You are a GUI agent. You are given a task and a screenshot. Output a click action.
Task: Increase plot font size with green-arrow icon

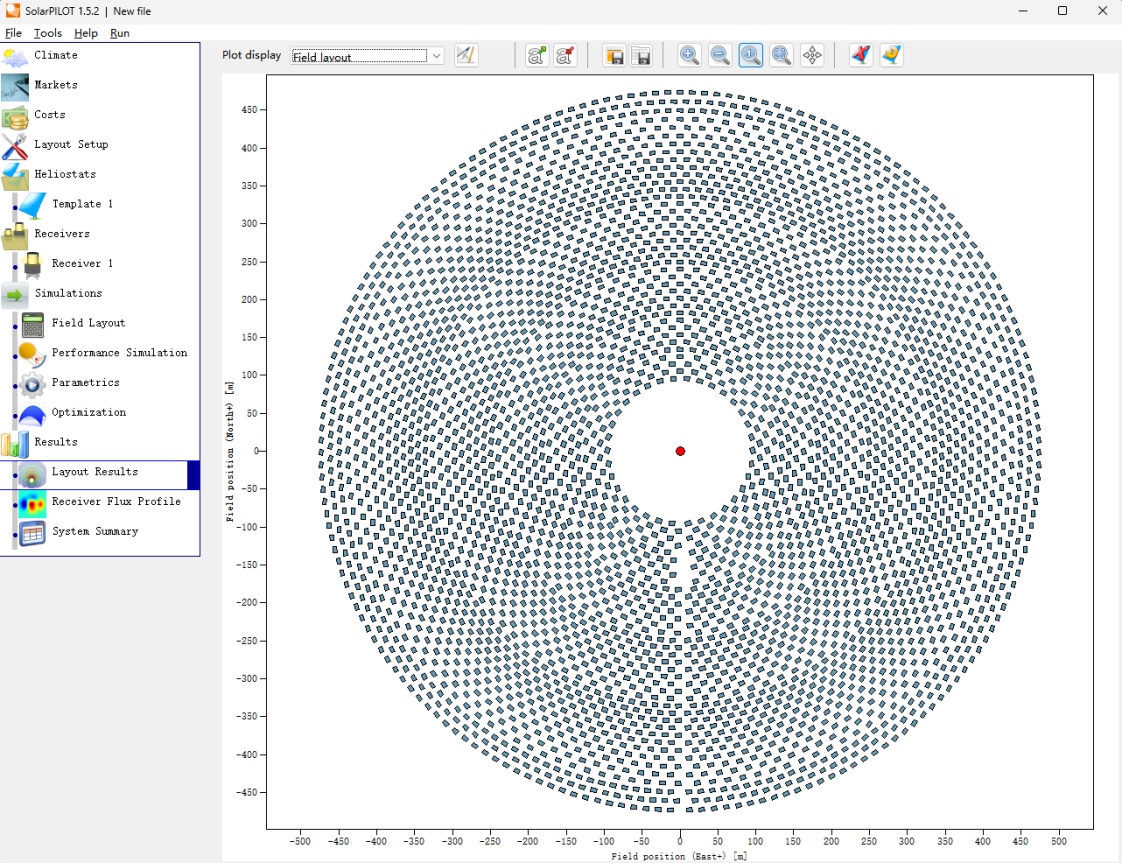click(x=536, y=56)
